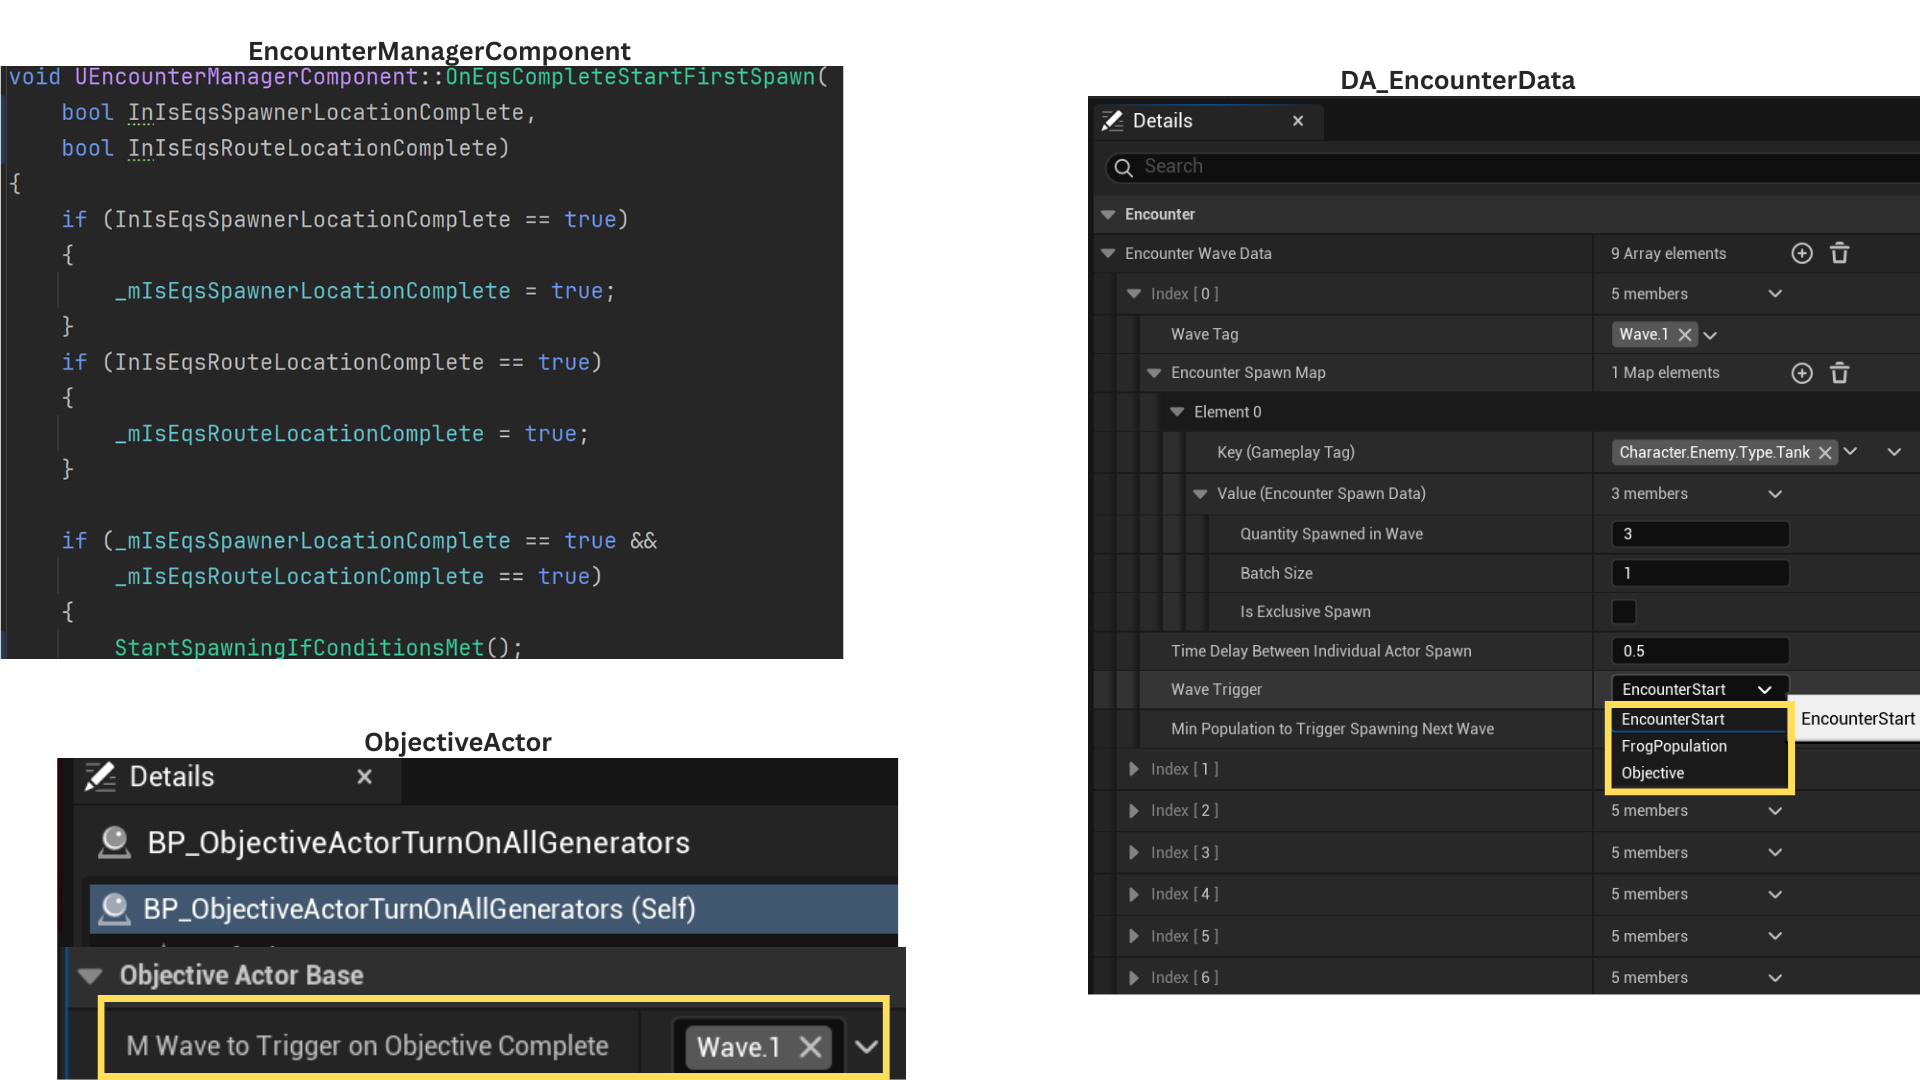Expand Index [ 1 ] array element
This screenshot has height=1080, width=1920.
tap(1133, 769)
